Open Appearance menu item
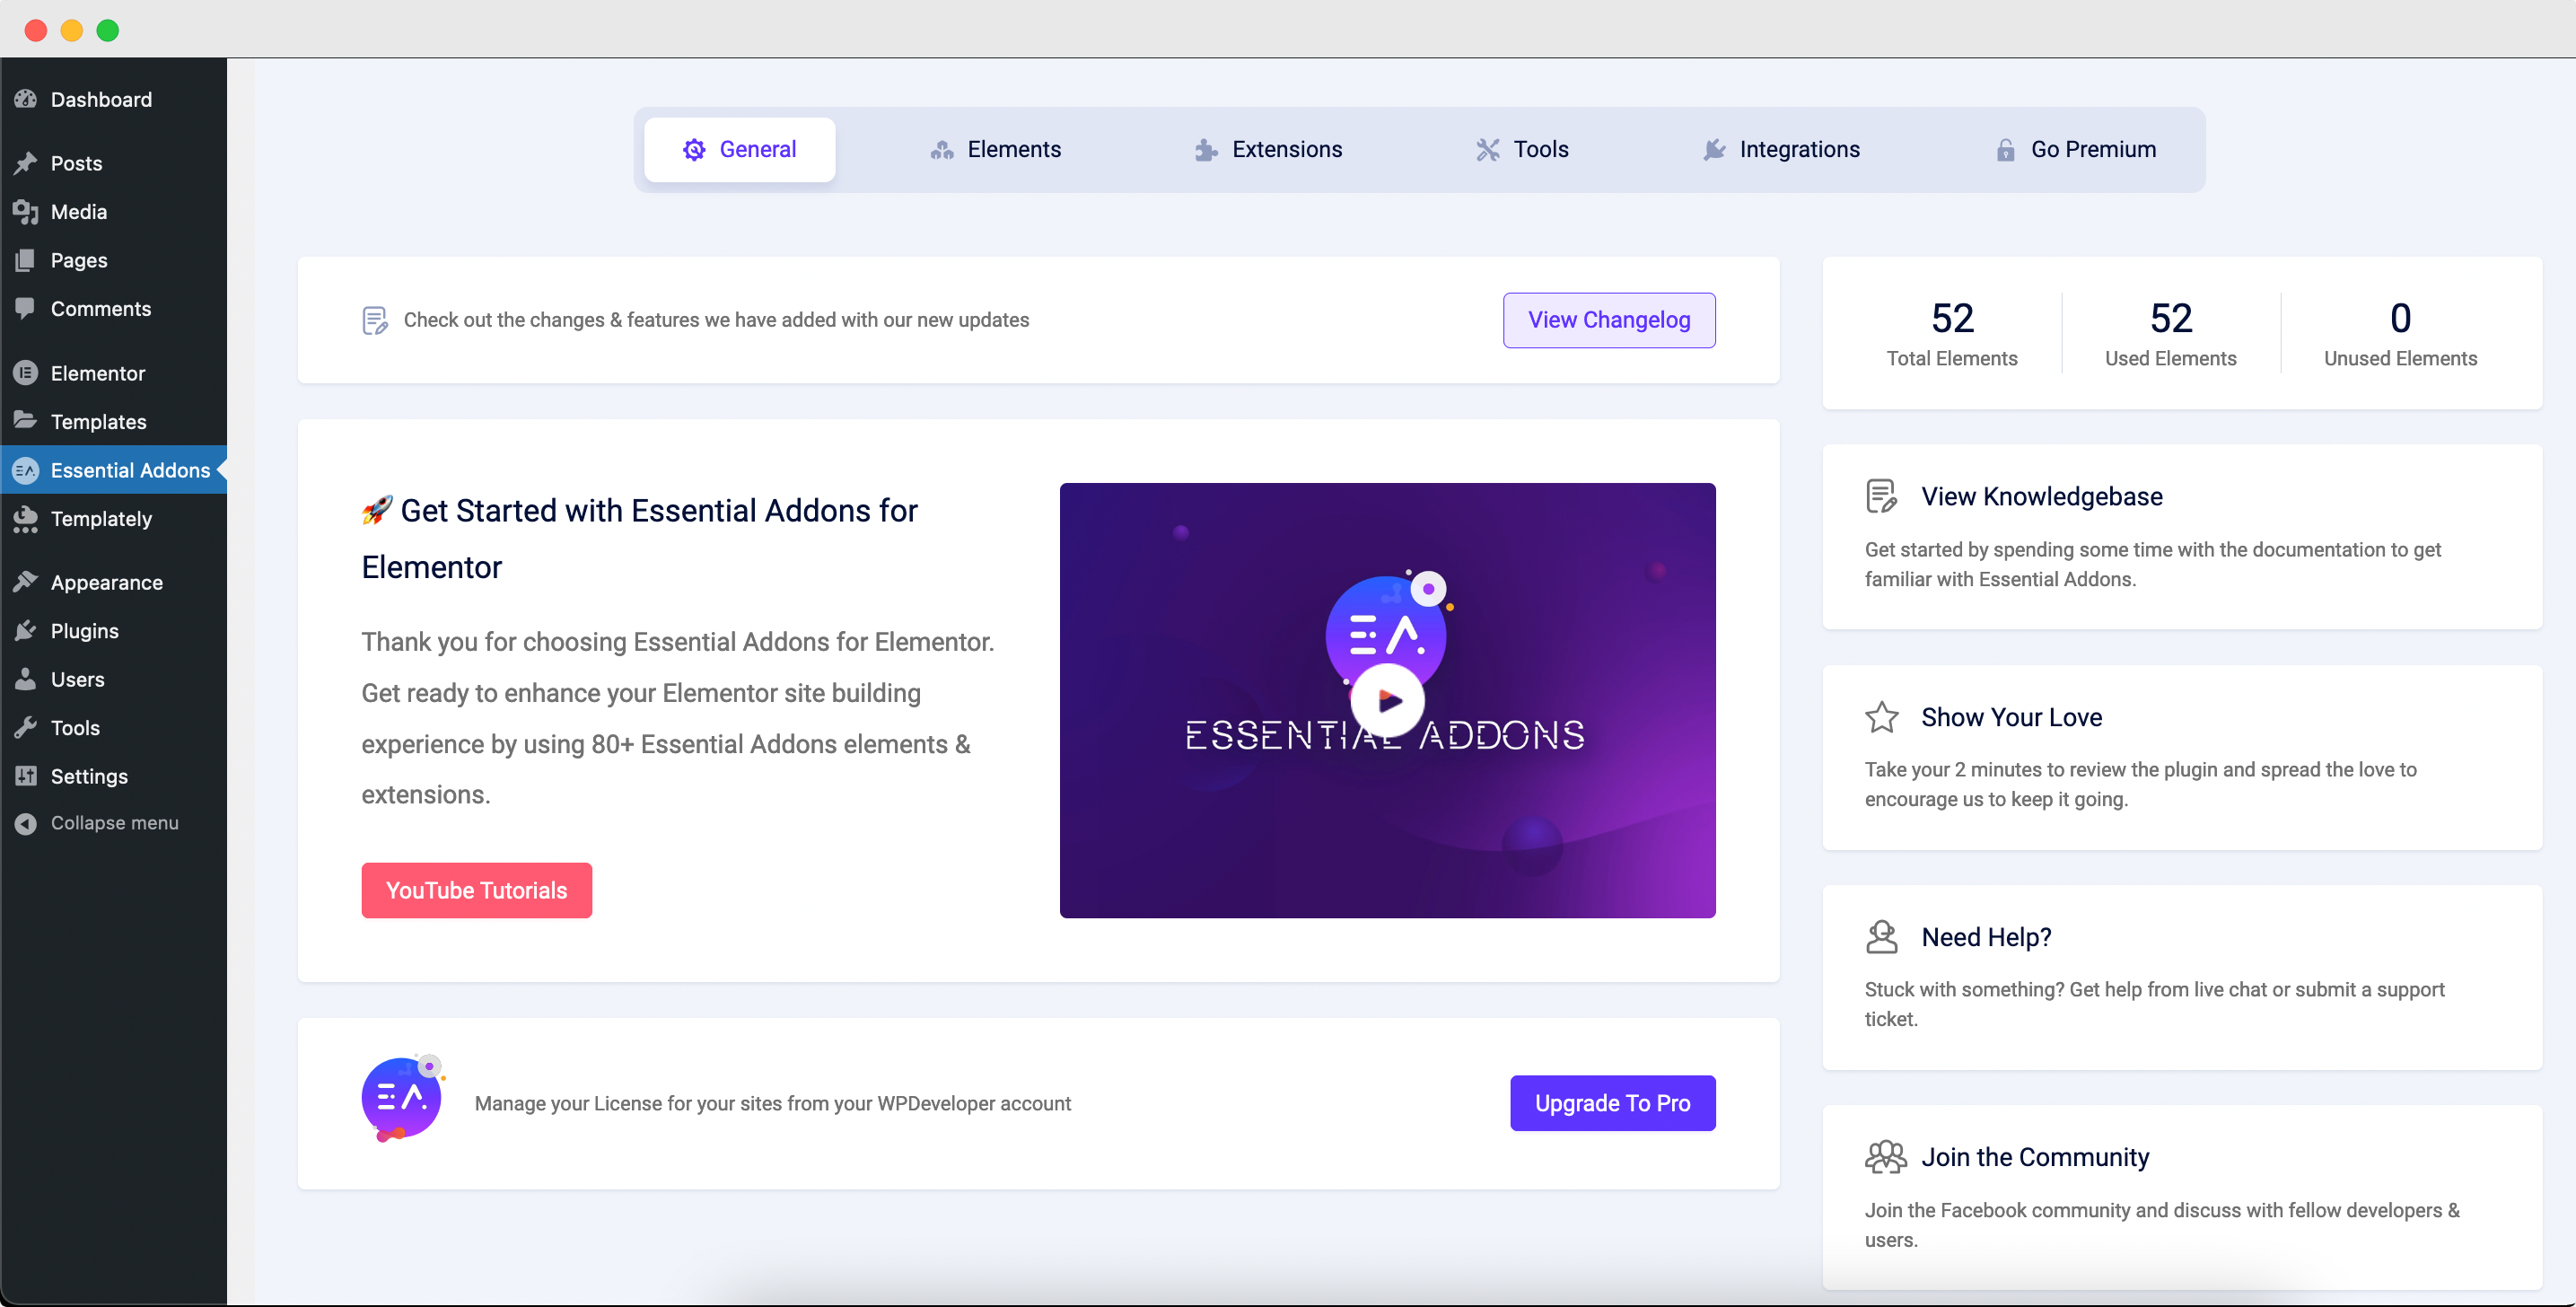The height and width of the screenshot is (1307, 2576). pos(114,582)
